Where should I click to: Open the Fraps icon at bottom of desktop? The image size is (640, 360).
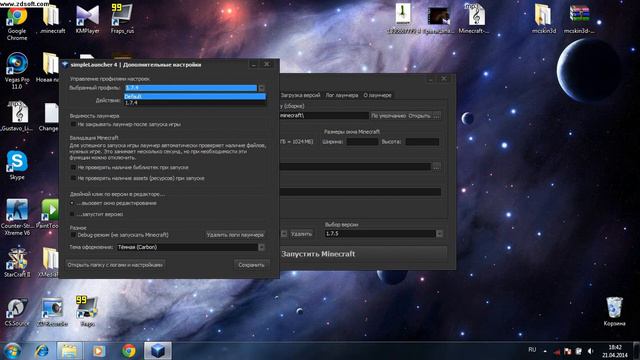coord(87,311)
